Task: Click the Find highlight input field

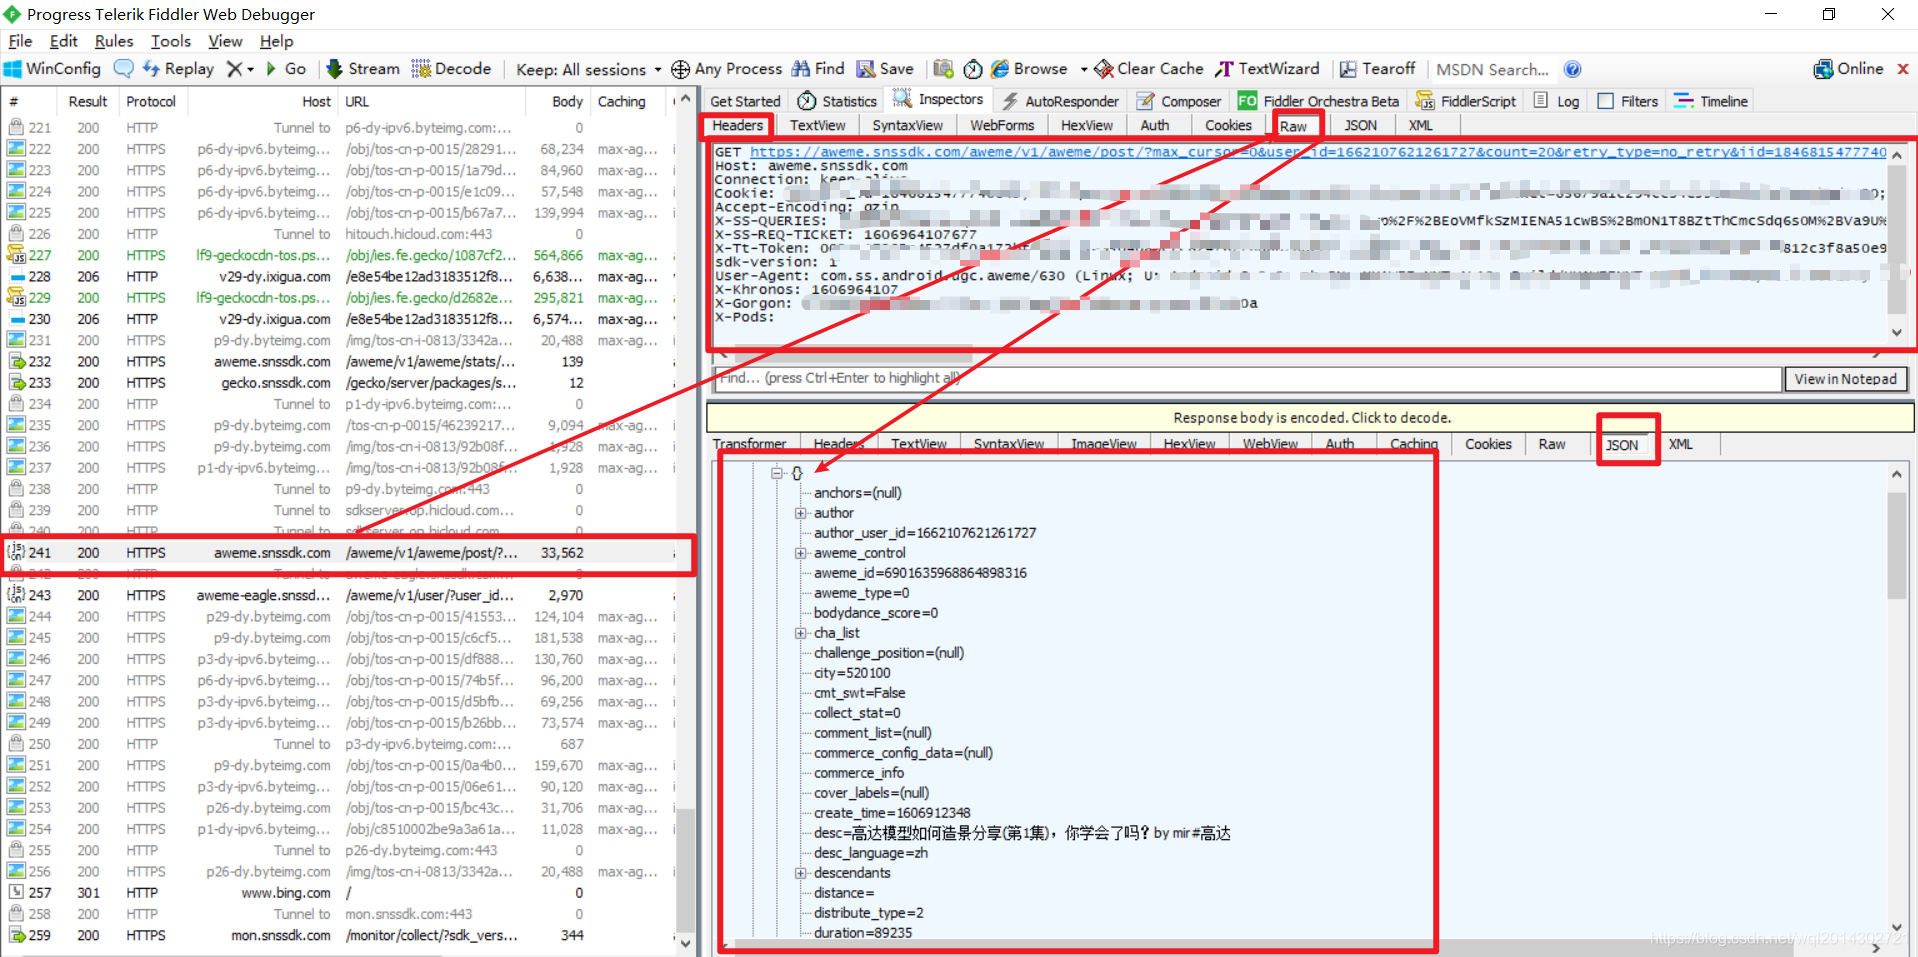Action: [x=1246, y=378]
